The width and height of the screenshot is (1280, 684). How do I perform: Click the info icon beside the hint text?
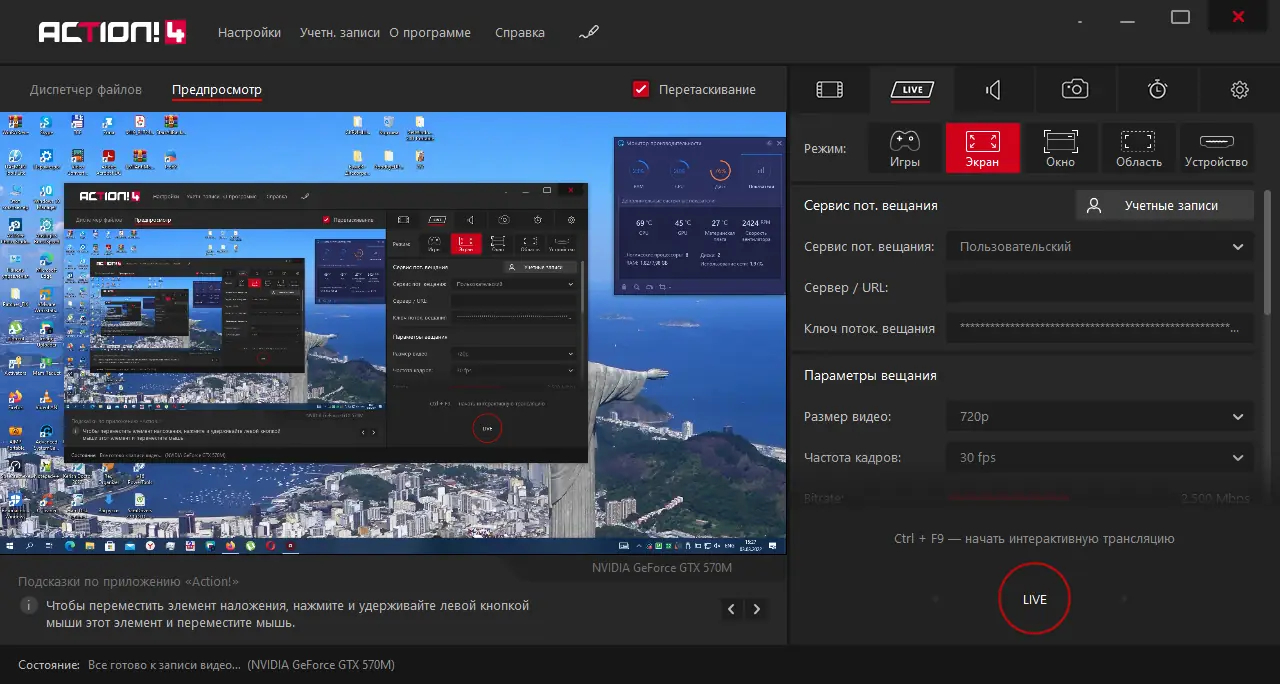[x=29, y=605]
